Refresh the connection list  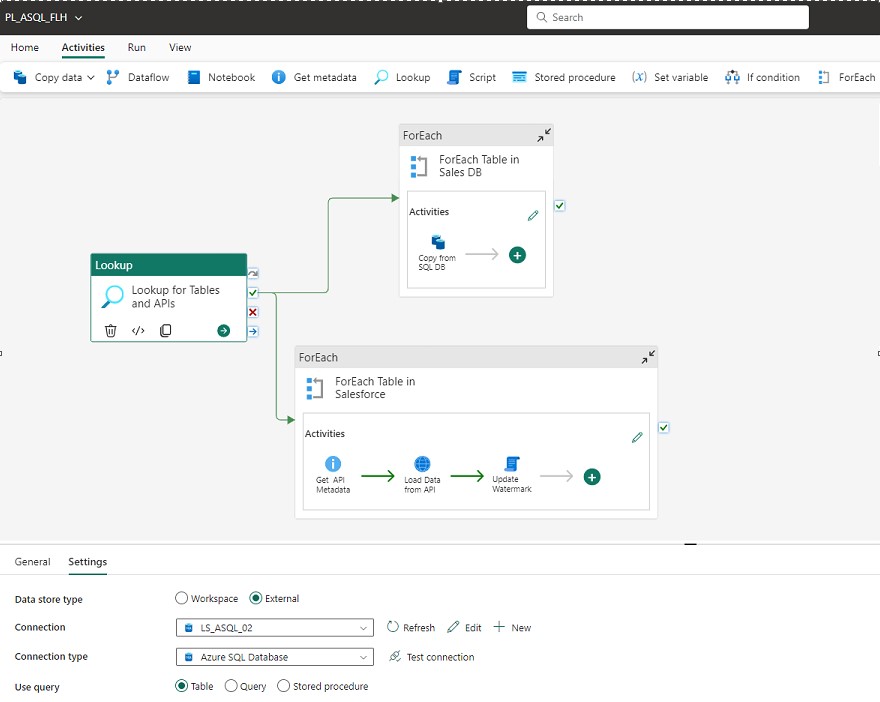(x=410, y=628)
